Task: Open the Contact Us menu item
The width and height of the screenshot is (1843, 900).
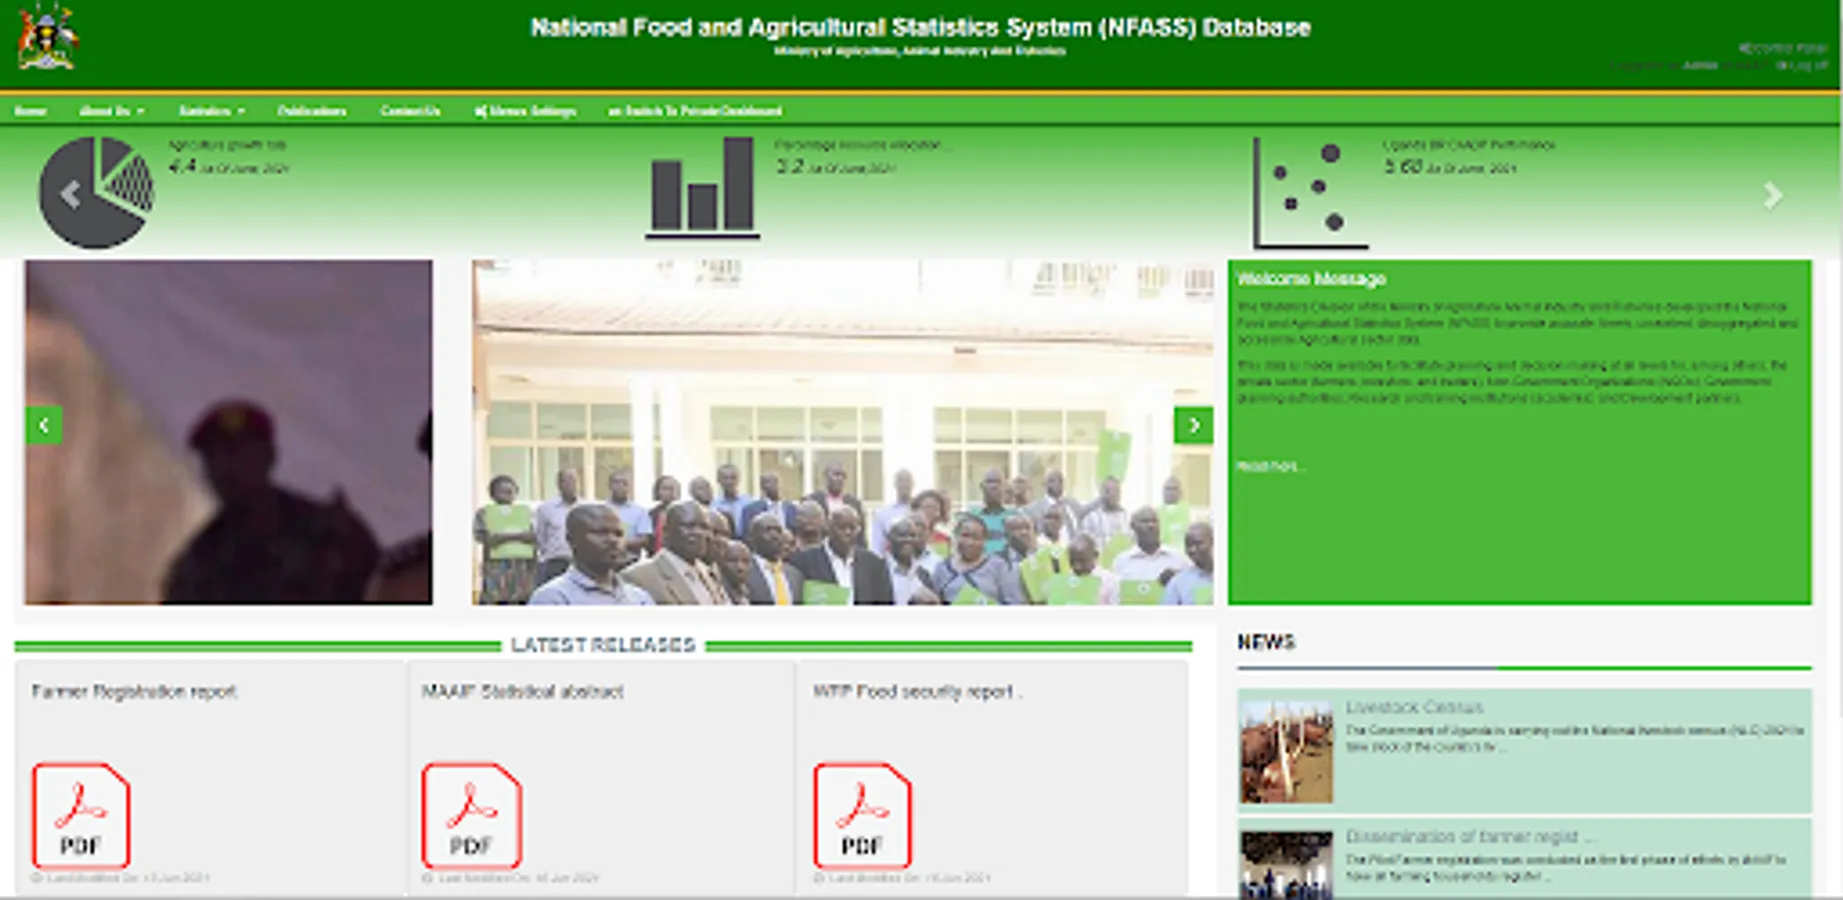Action: point(410,111)
